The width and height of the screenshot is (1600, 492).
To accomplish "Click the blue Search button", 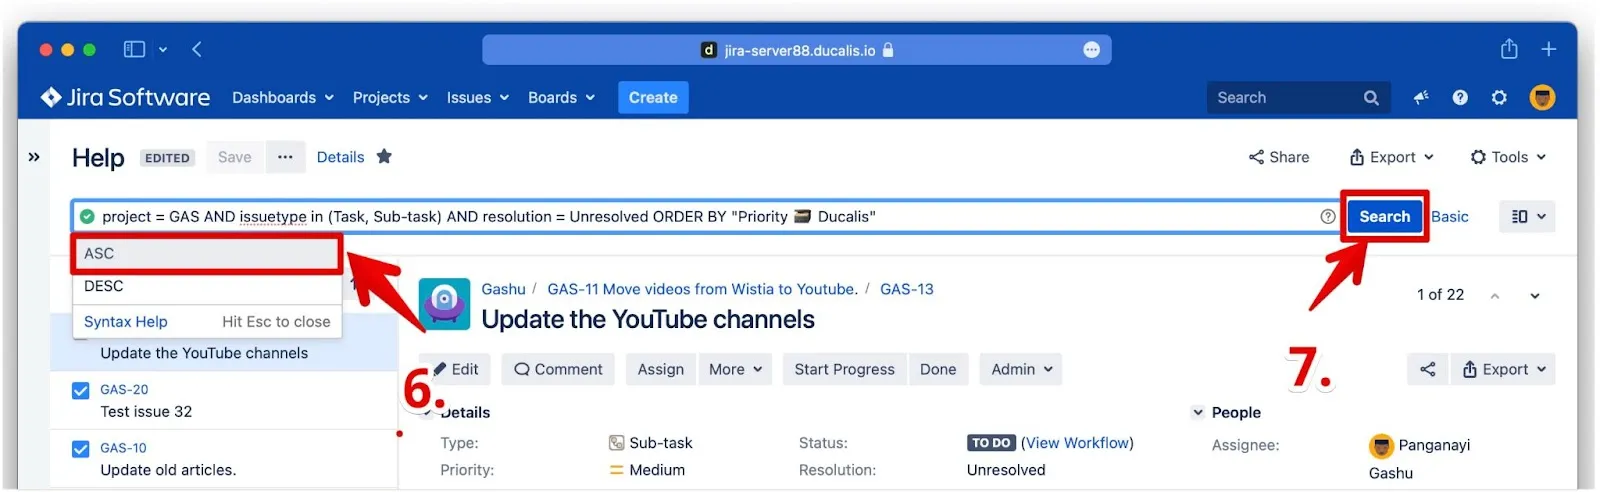I will (1384, 217).
